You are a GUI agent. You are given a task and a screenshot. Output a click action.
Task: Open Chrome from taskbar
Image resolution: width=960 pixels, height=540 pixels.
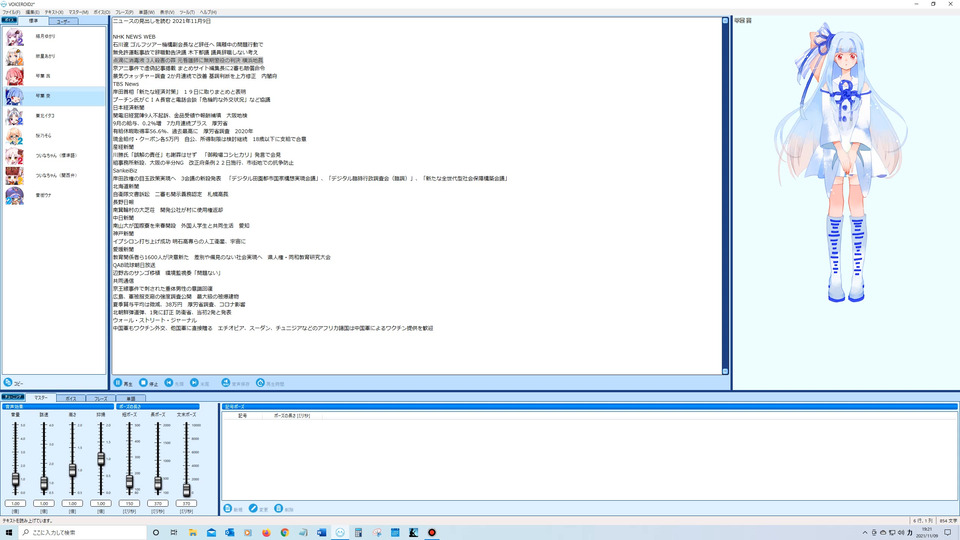click(285, 533)
